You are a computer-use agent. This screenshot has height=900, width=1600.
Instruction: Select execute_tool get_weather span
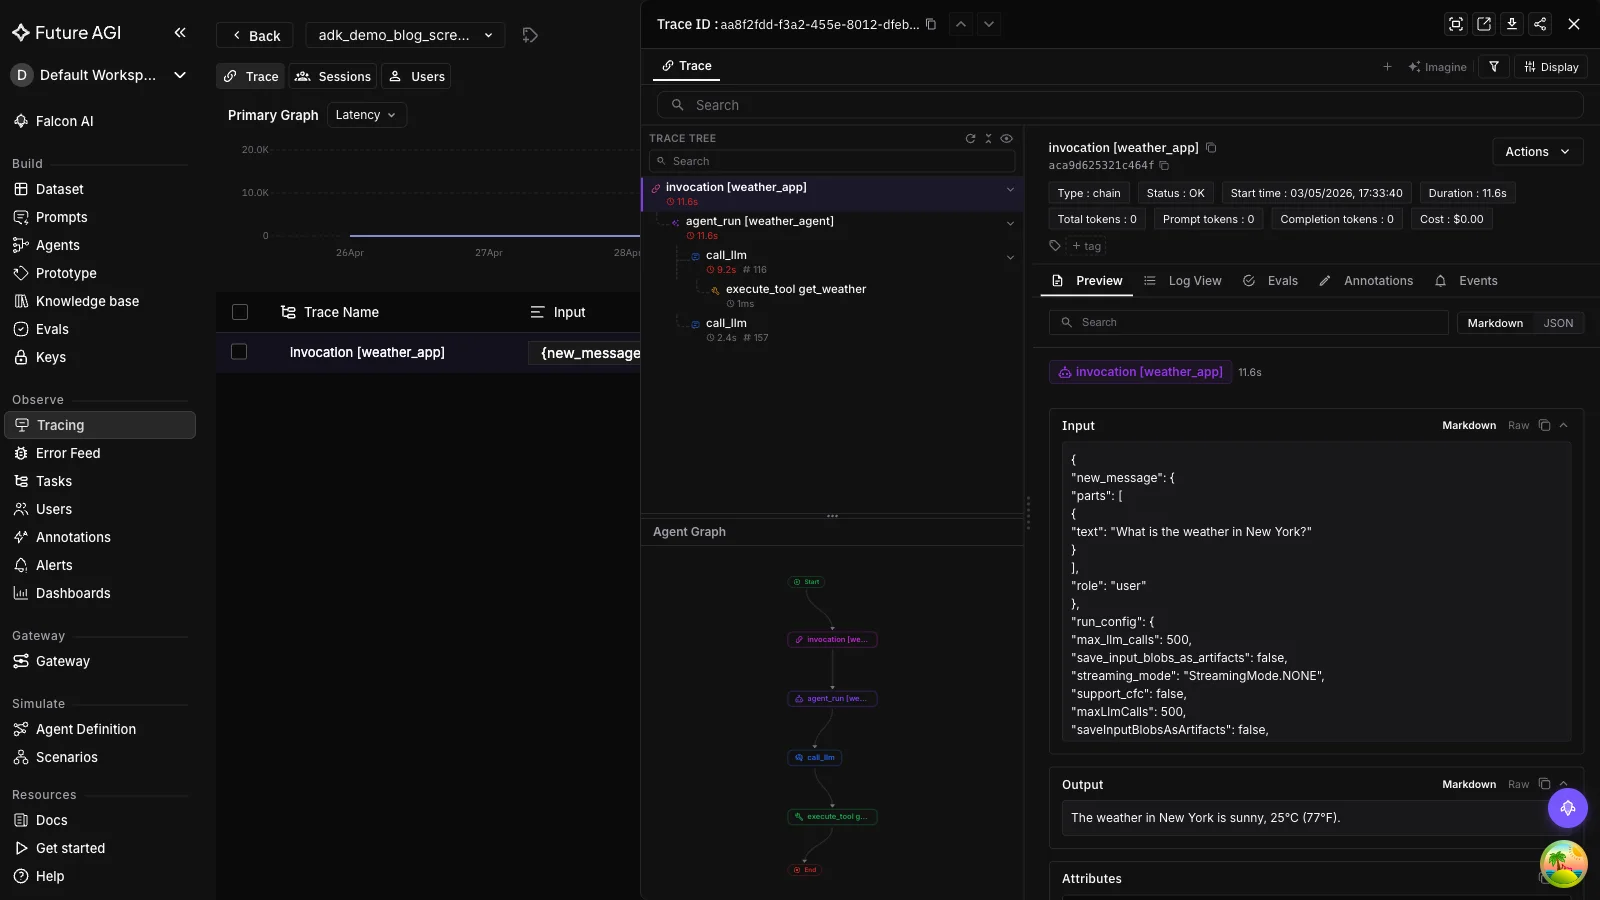click(x=795, y=289)
